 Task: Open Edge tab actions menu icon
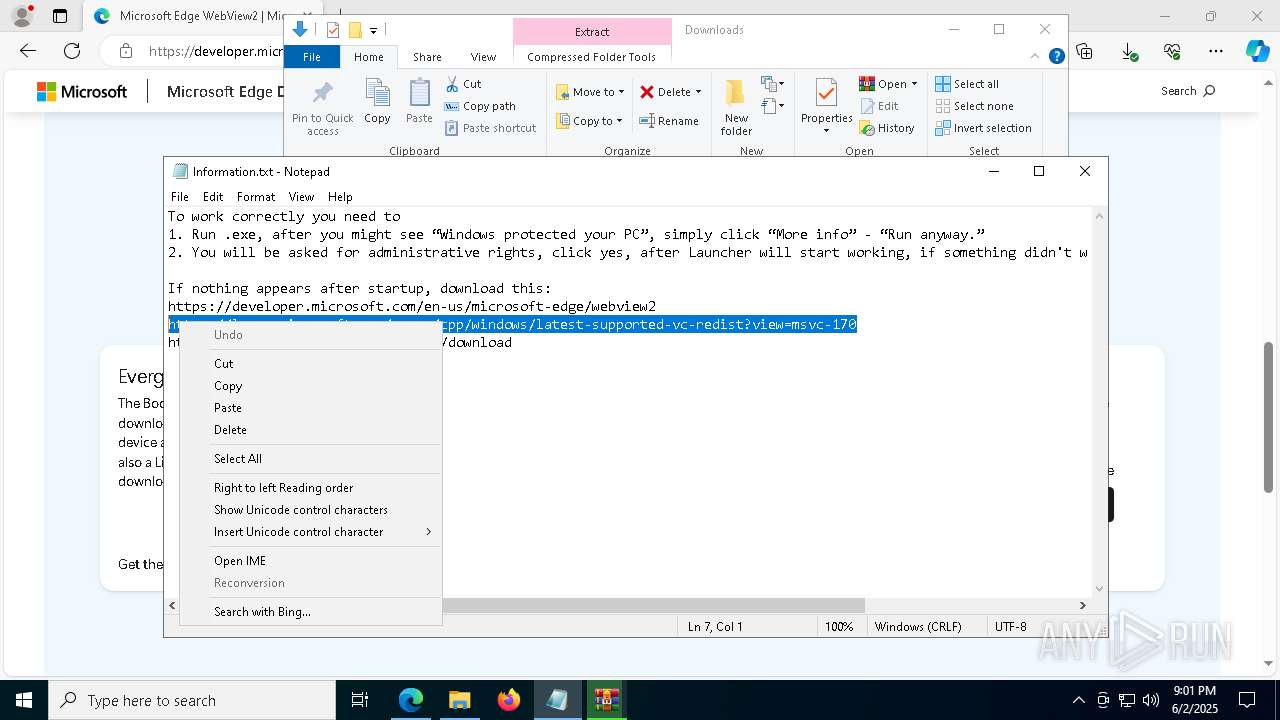[60, 16]
